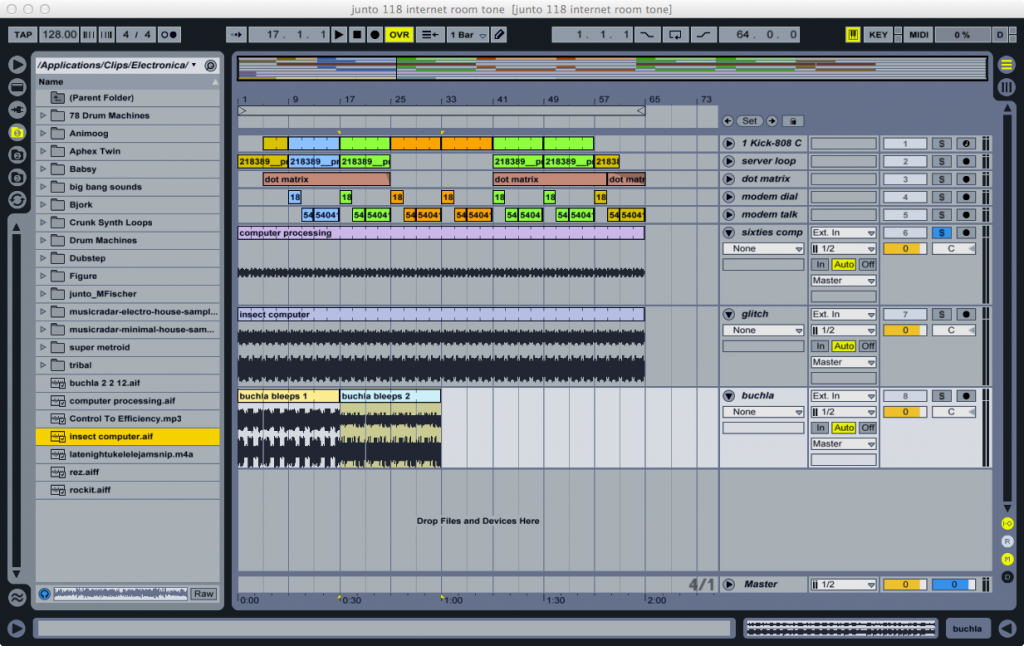Image resolution: width=1024 pixels, height=646 pixels.
Task: Toggle track 4 modem dial activator
Action: (904, 197)
